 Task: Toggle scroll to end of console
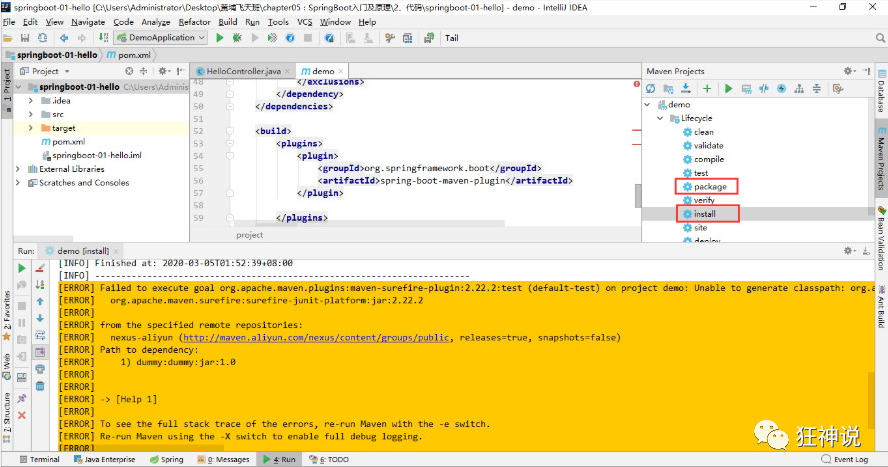pos(40,352)
